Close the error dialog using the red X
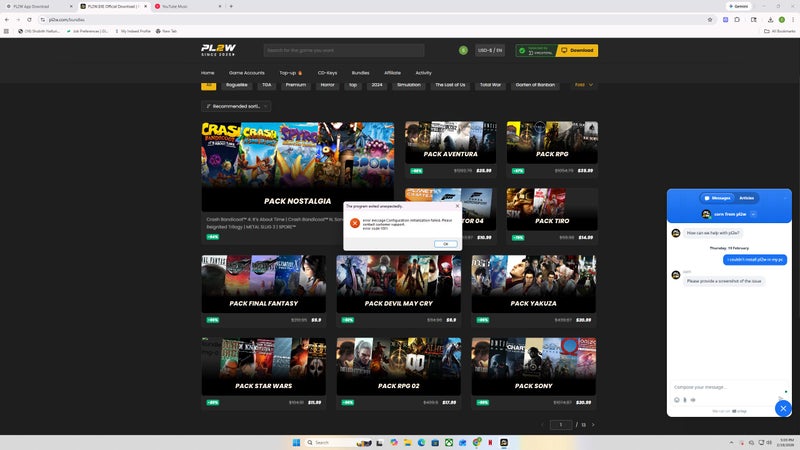 (457, 205)
